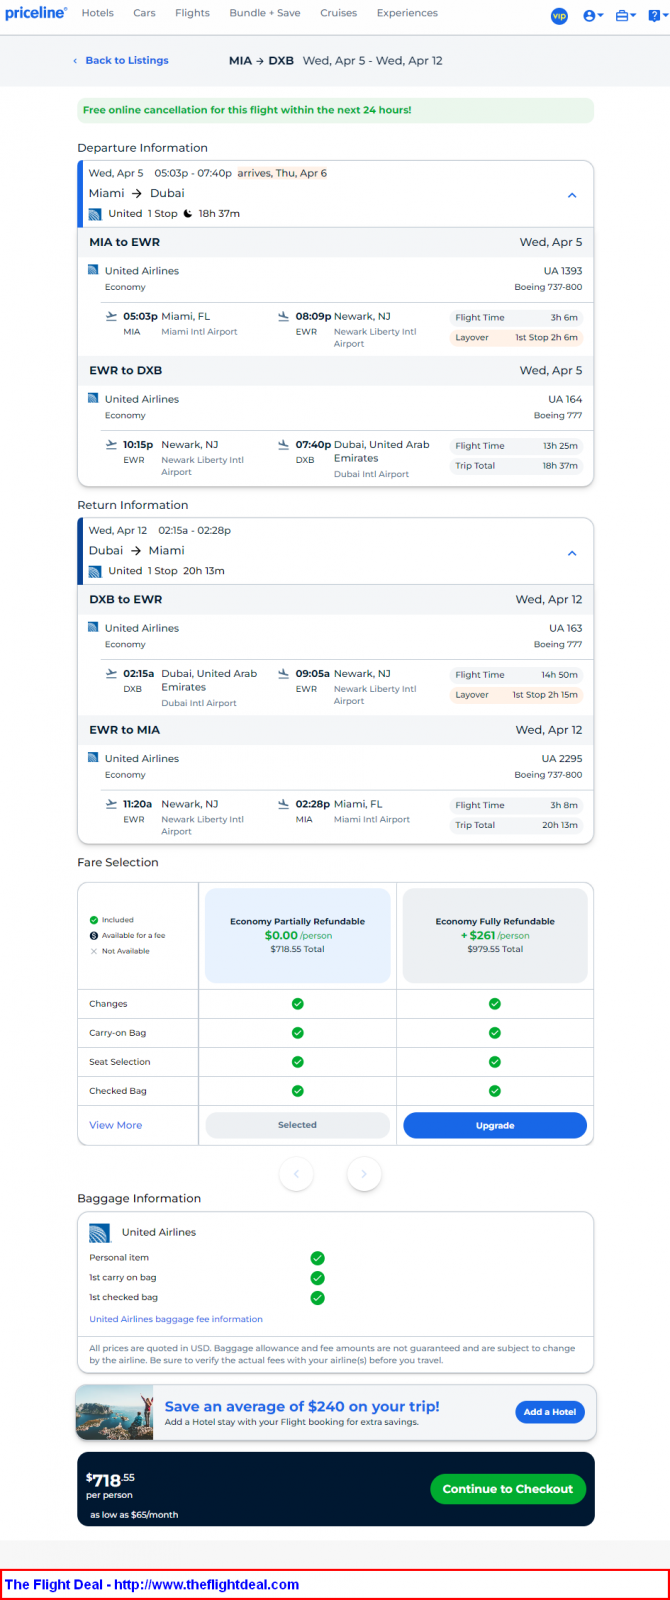Click Changes checkmark under Fully Refundable
670x1600 pixels.
click(495, 1004)
